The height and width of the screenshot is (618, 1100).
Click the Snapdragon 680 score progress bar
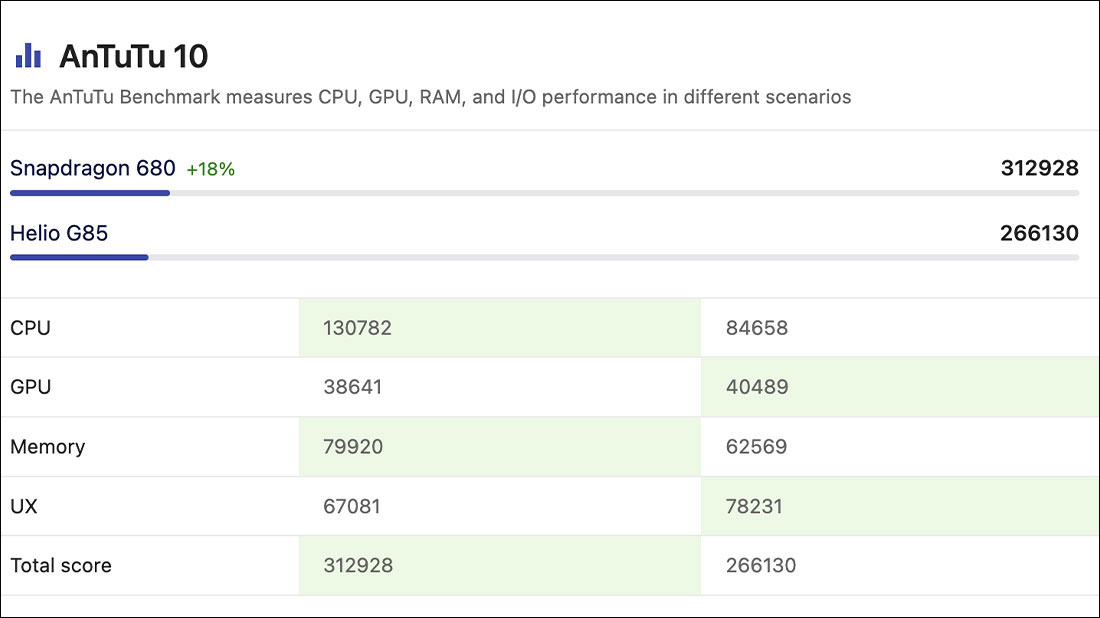point(544,193)
